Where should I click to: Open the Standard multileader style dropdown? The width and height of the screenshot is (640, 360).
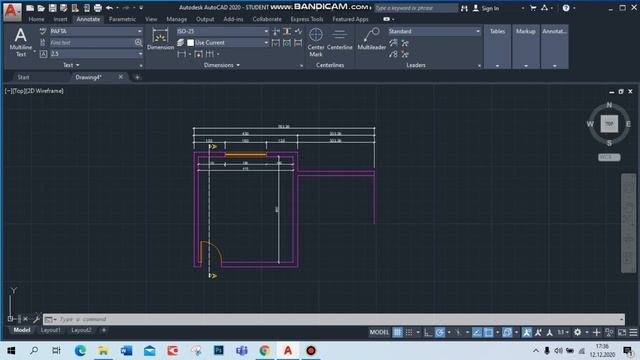pyautogui.click(x=434, y=31)
